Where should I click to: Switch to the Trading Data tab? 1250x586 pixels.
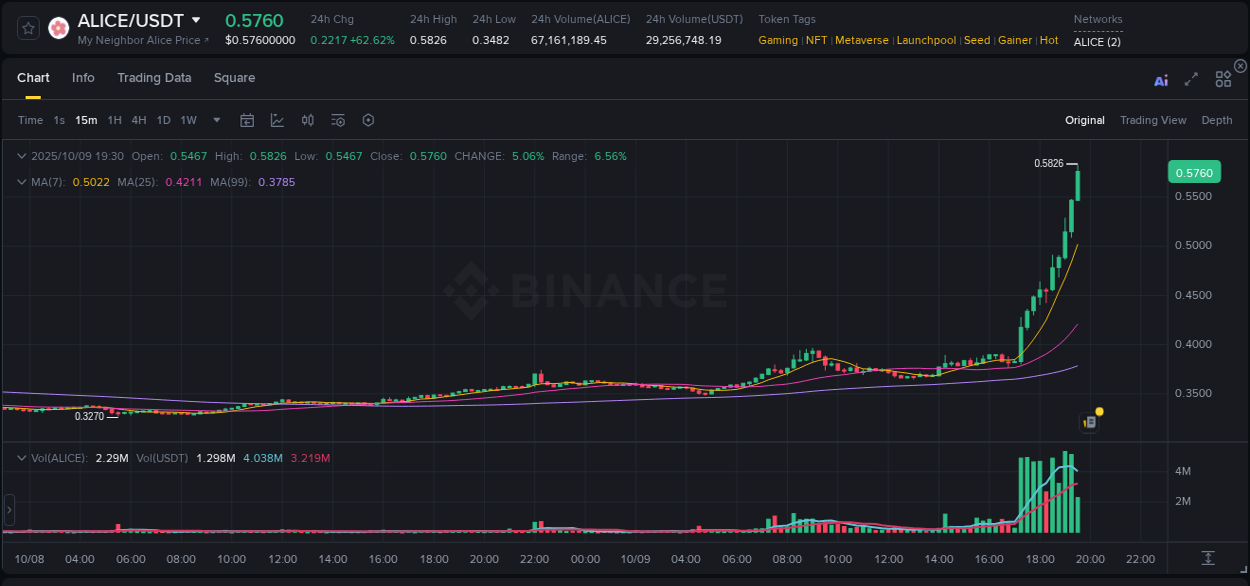coord(154,78)
